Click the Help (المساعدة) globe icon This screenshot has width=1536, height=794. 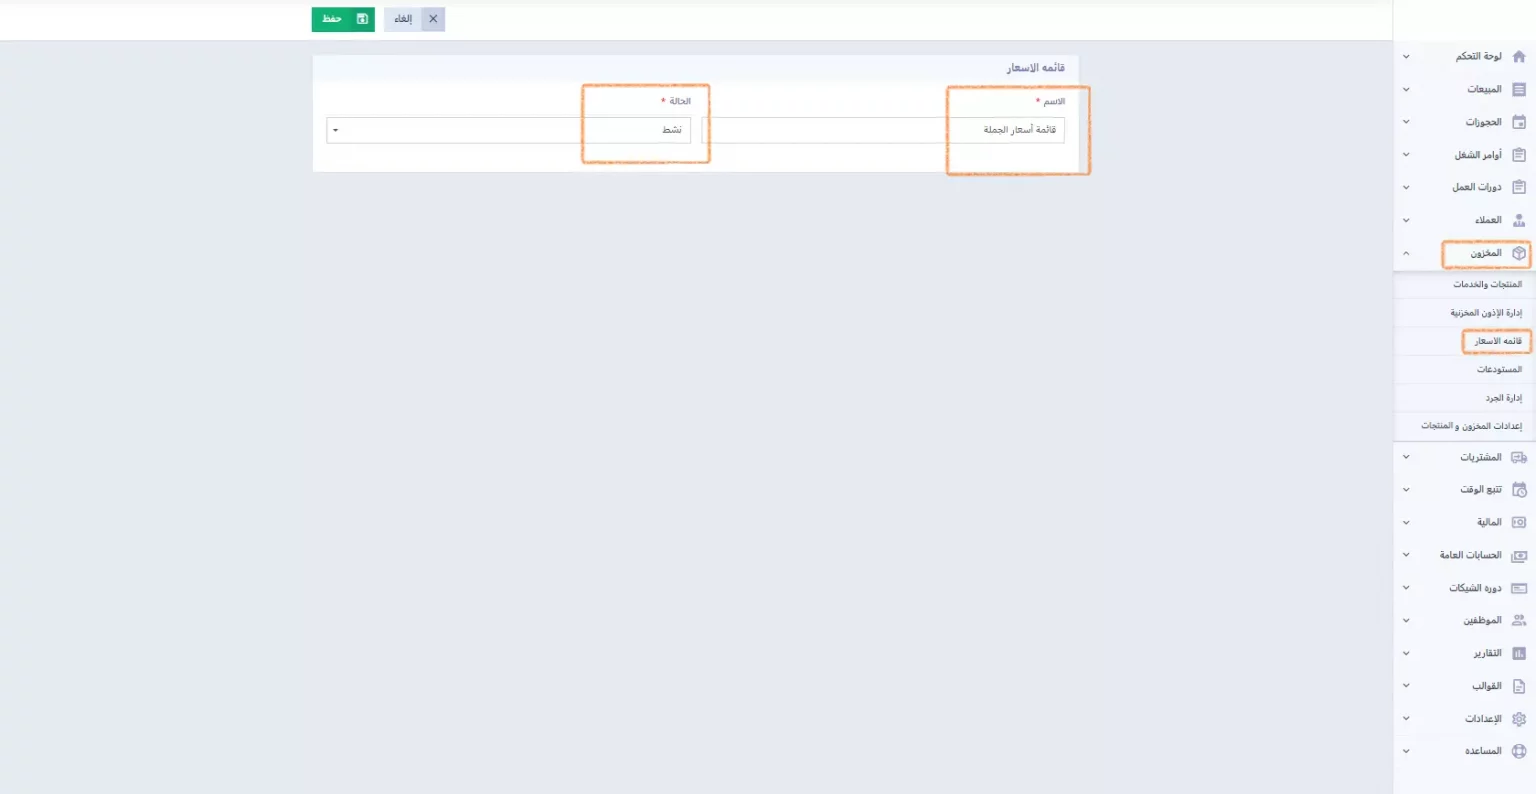pyautogui.click(x=1519, y=751)
